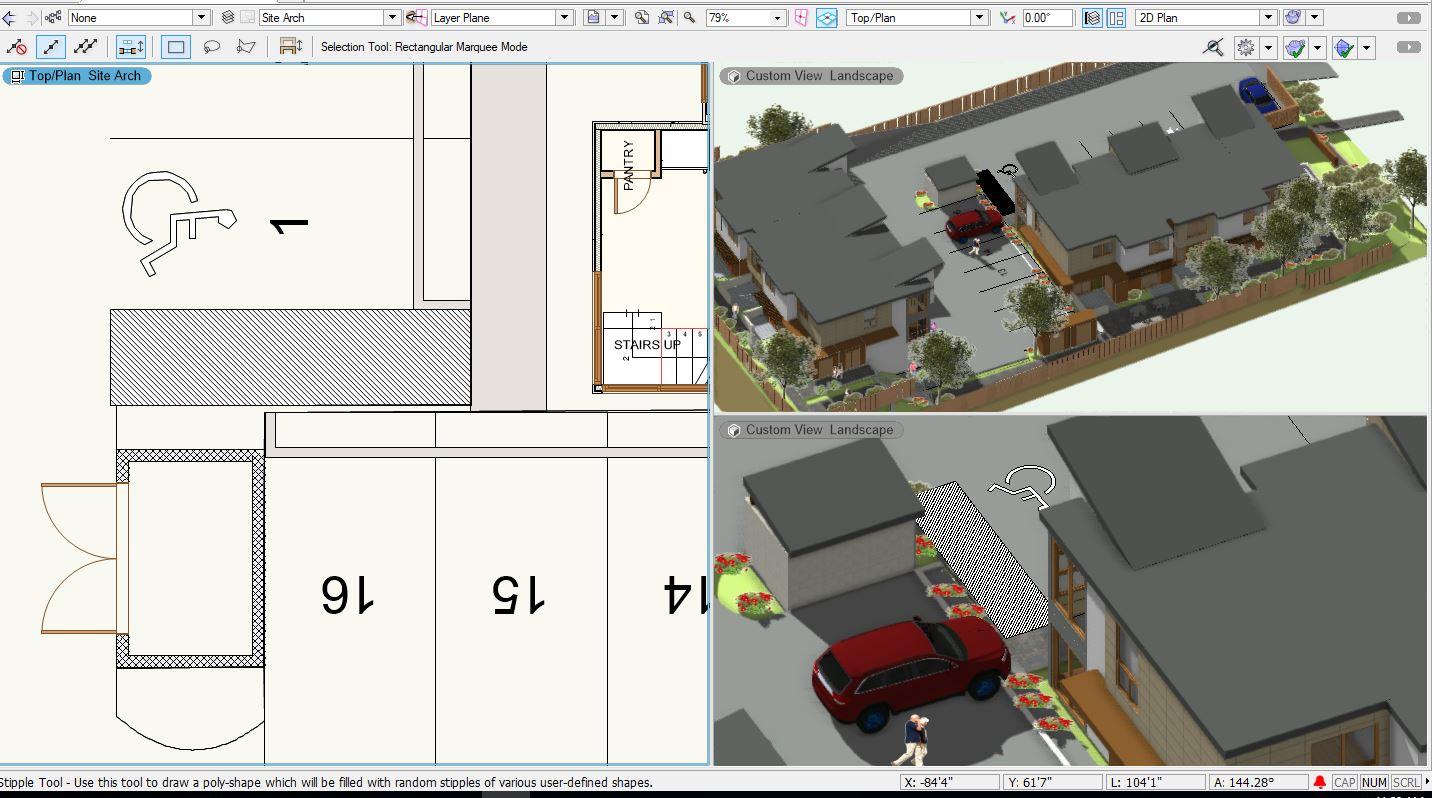Click the Y coordinate field in status bar
The height and width of the screenshot is (798, 1432).
[1053, 782]
